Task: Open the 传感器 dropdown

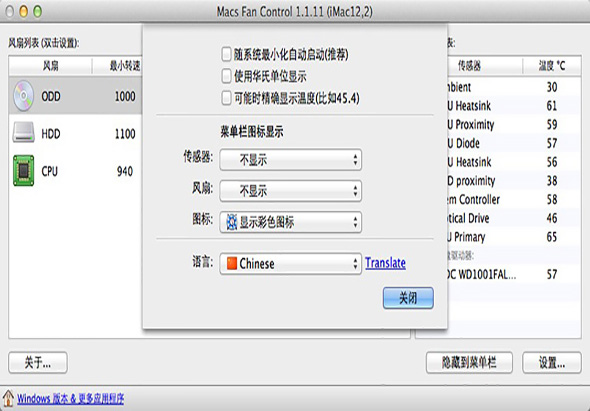Action: 290,160
